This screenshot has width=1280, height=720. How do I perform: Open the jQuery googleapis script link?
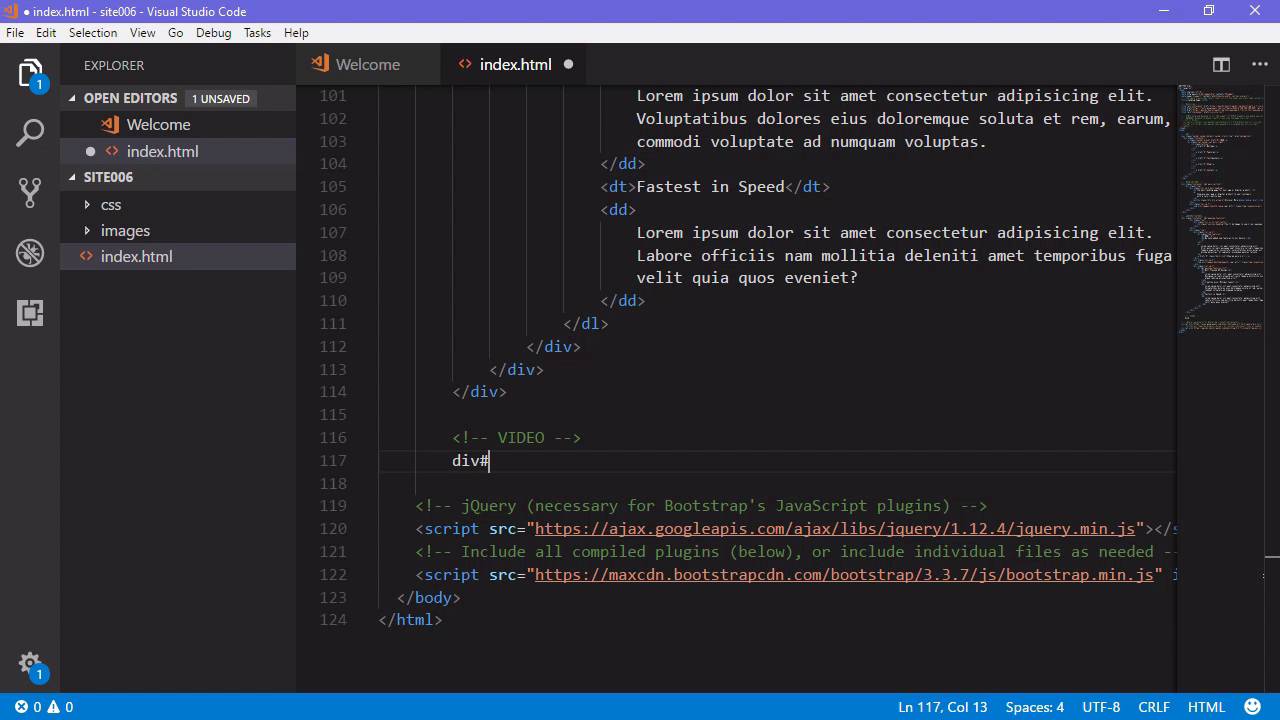coord(835,529)
